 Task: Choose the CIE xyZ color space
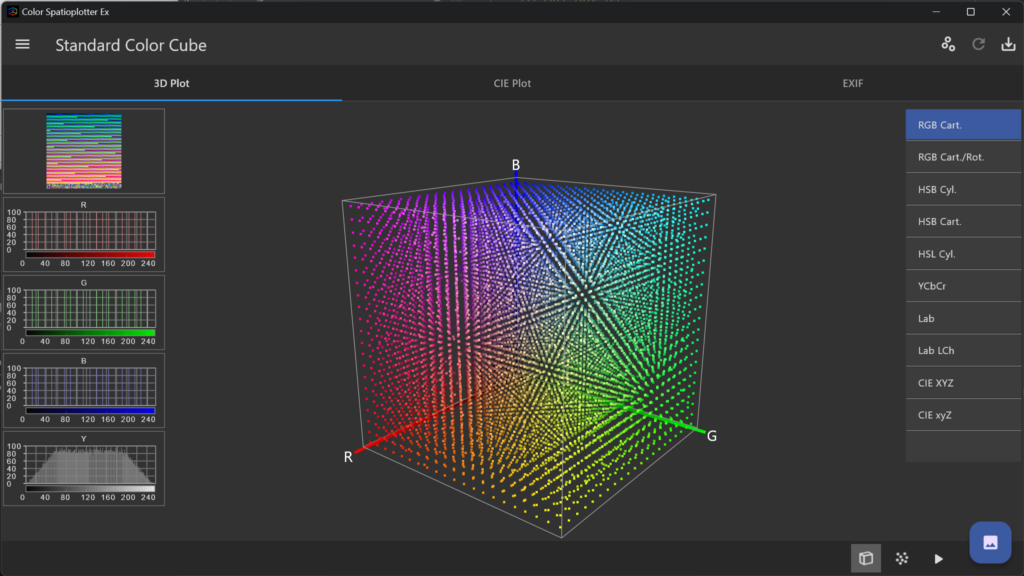pyautogui.click(x=963, y=415)
